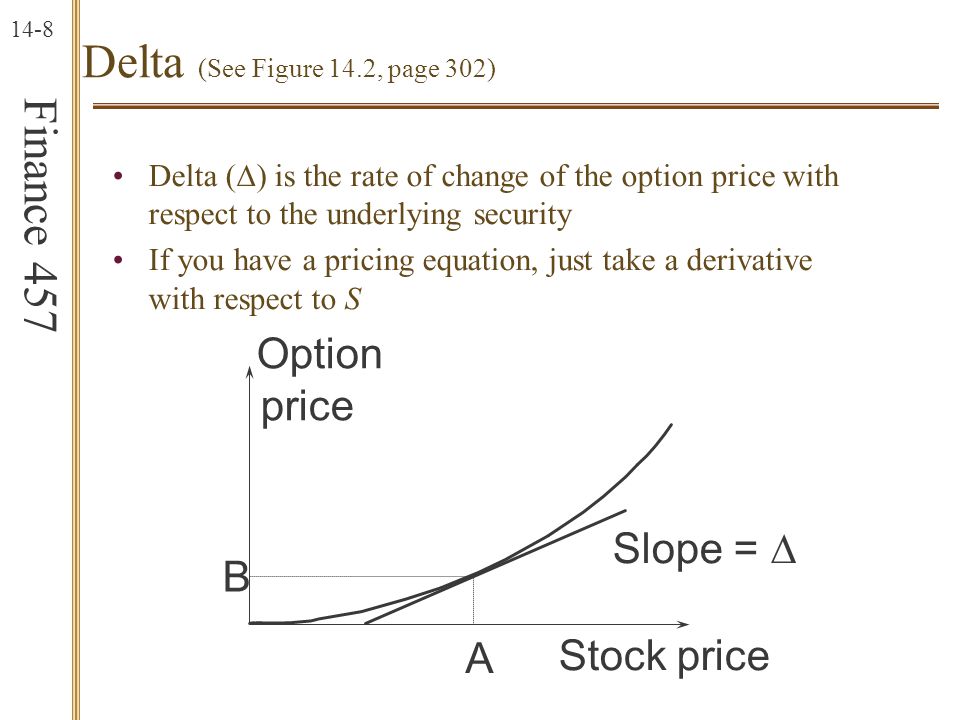This screenshot has width=960, height=720.
Task: Click the tangent point on the curve
Action: (473, 576)
